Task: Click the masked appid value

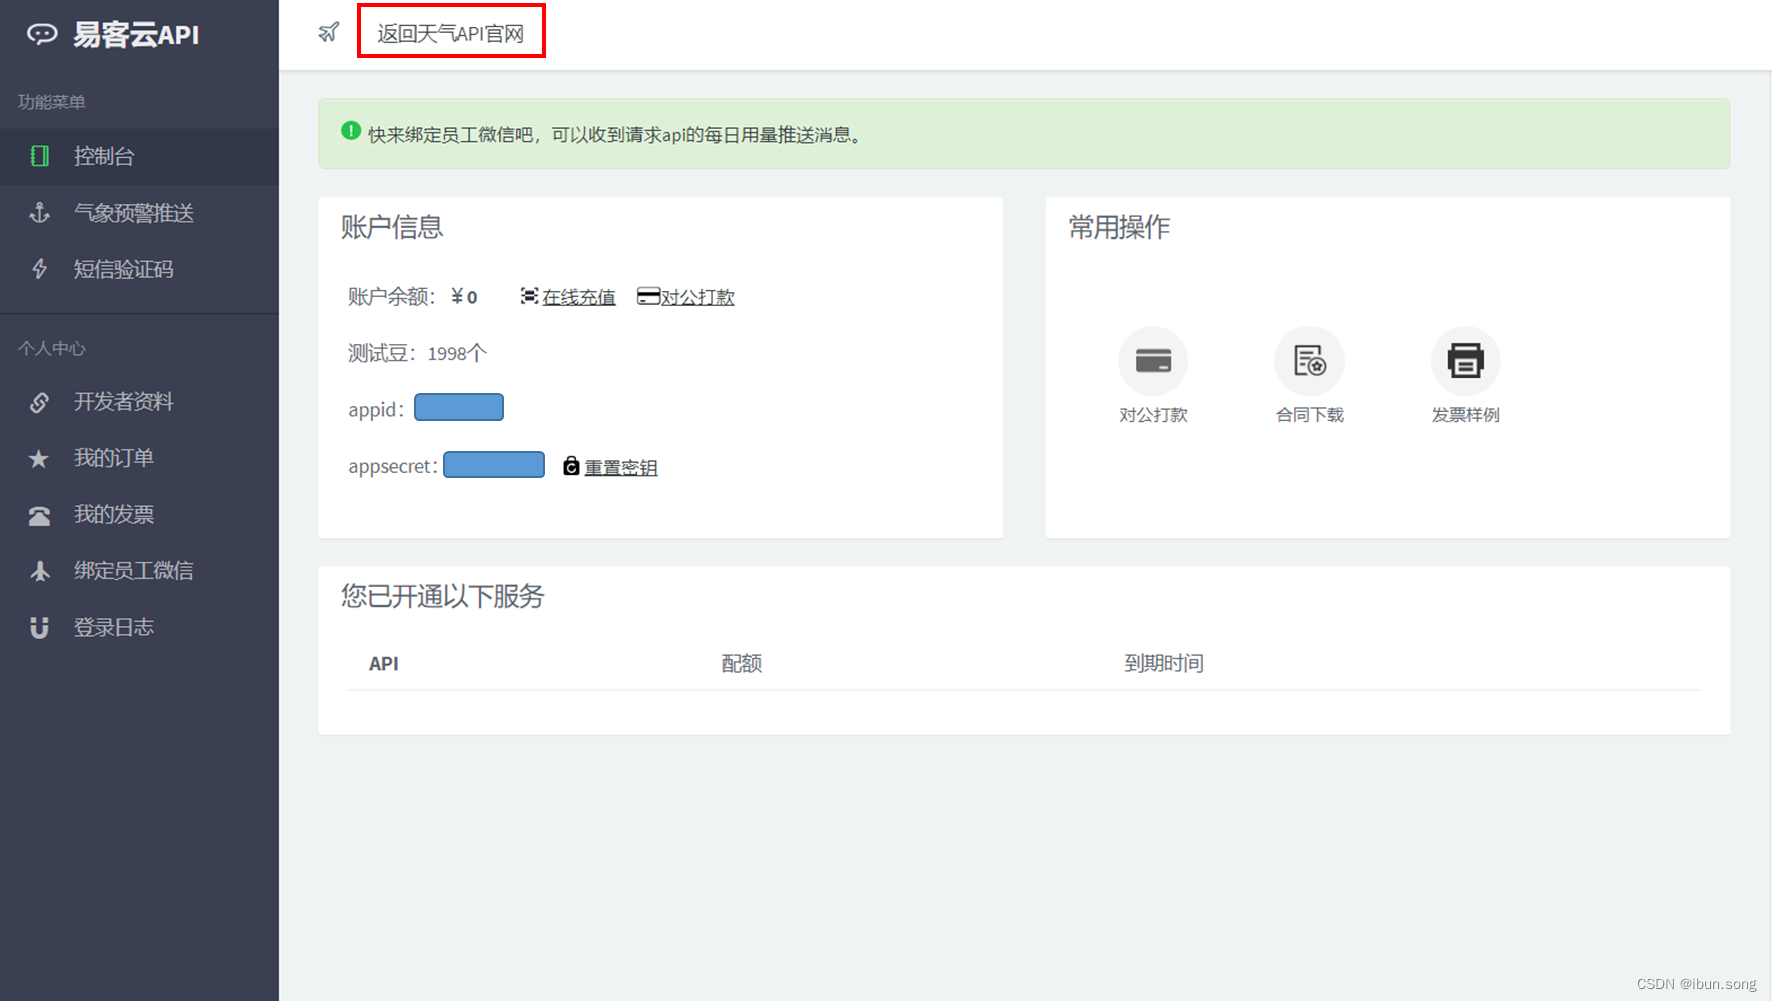Action: (459, 407)
